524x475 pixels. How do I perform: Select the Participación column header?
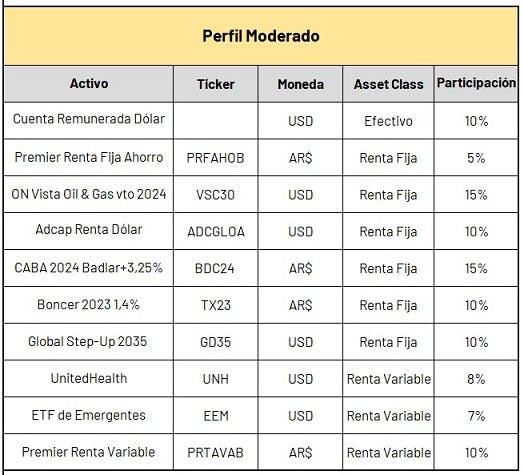(x=476, y=84)
